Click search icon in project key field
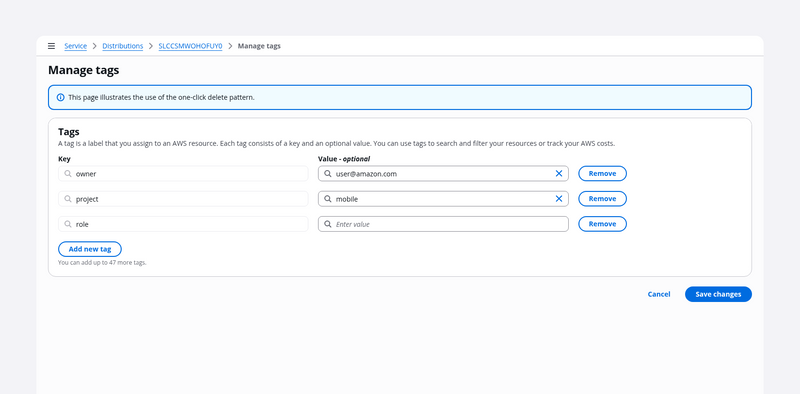Viewport: 800px width, 394px height. click(x=68, y=199)
